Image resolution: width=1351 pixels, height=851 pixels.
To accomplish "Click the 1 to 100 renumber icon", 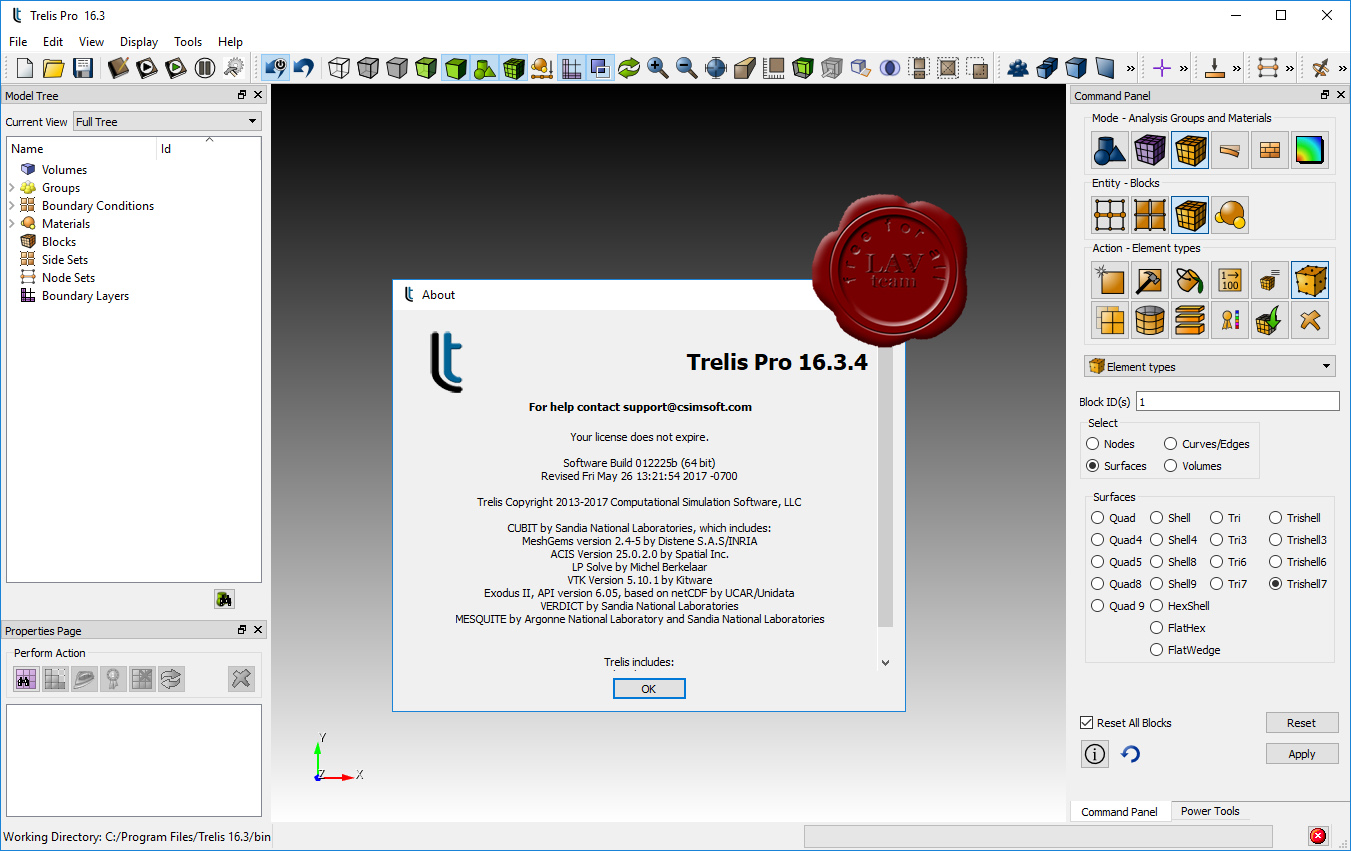I will pyautogui.click(x=1230, y=280).
